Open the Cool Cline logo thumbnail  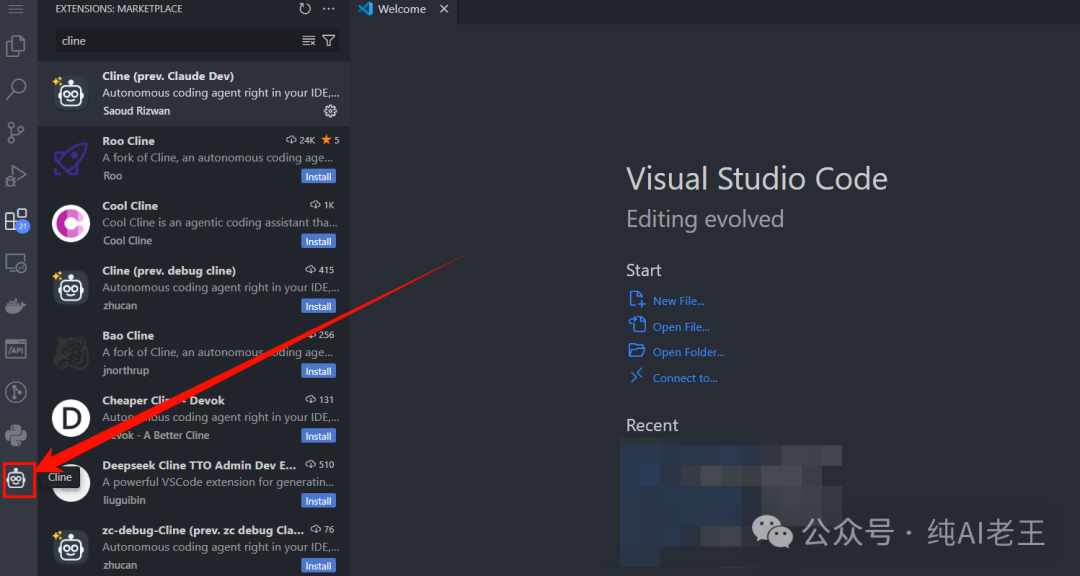tap(71, 223)
